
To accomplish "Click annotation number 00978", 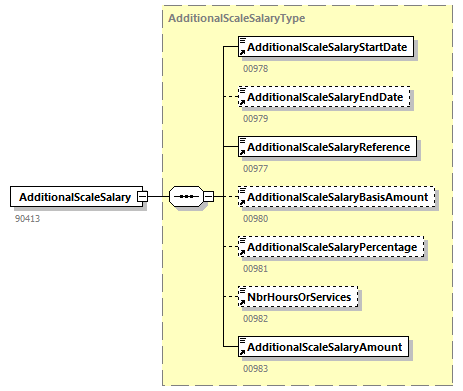I will click(255, 69).
